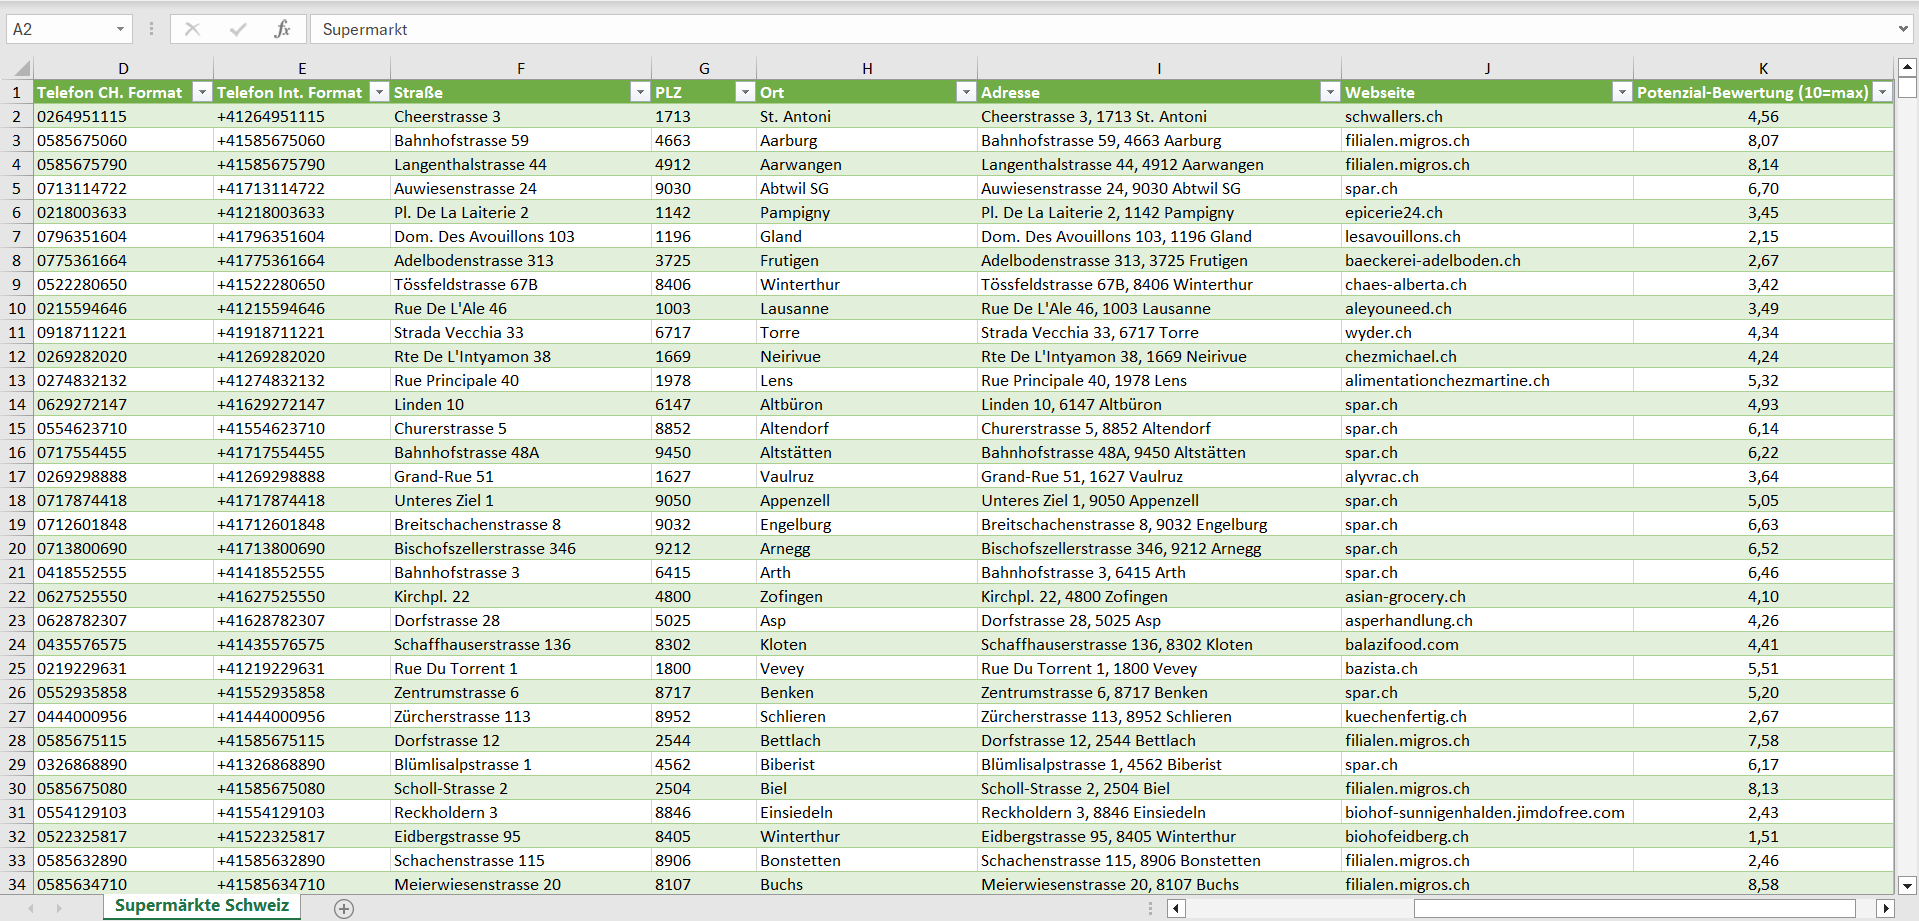
Task: Click next sheet navigation arrow
Action: (59, 908)
